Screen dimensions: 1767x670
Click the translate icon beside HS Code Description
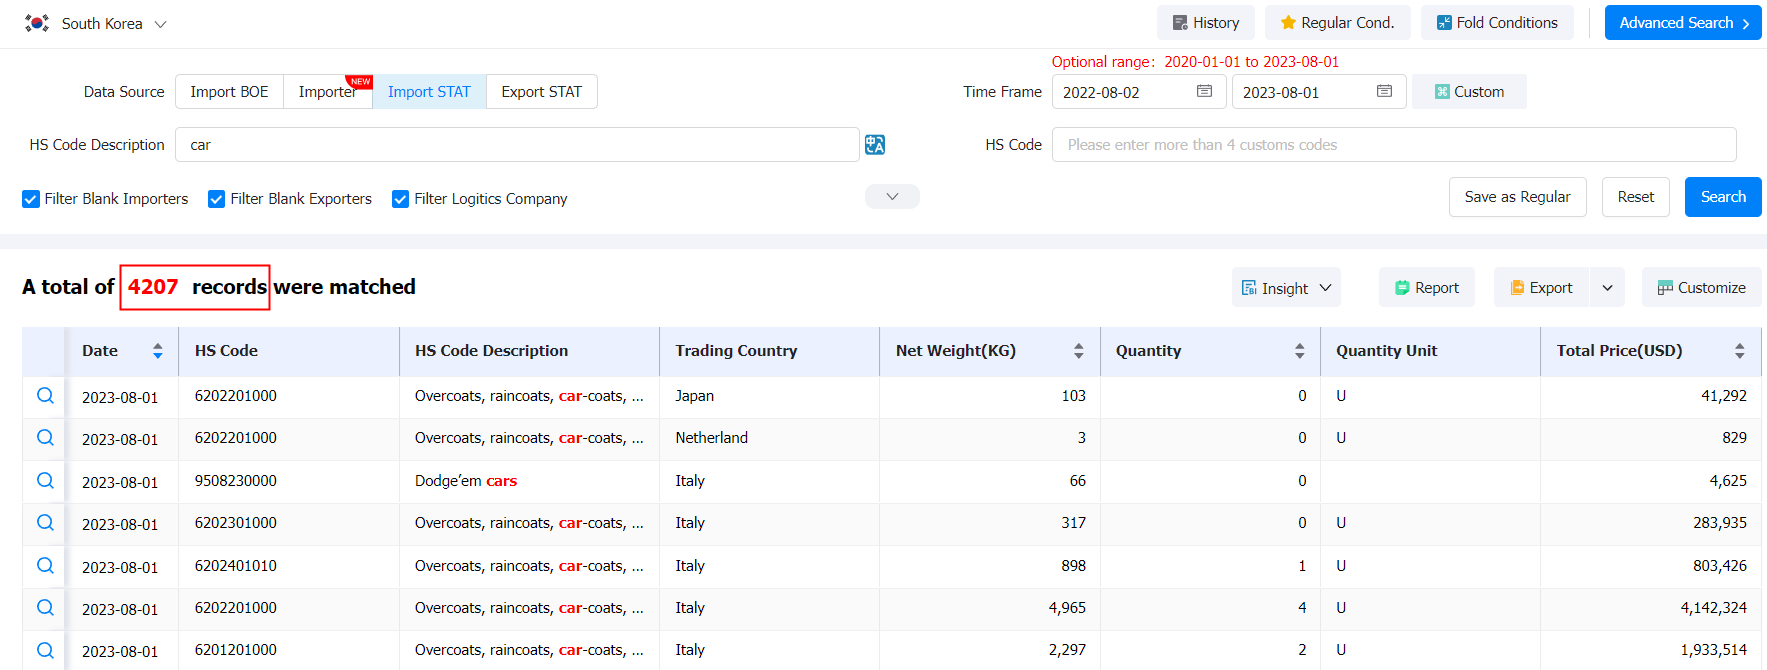(875, 145)
